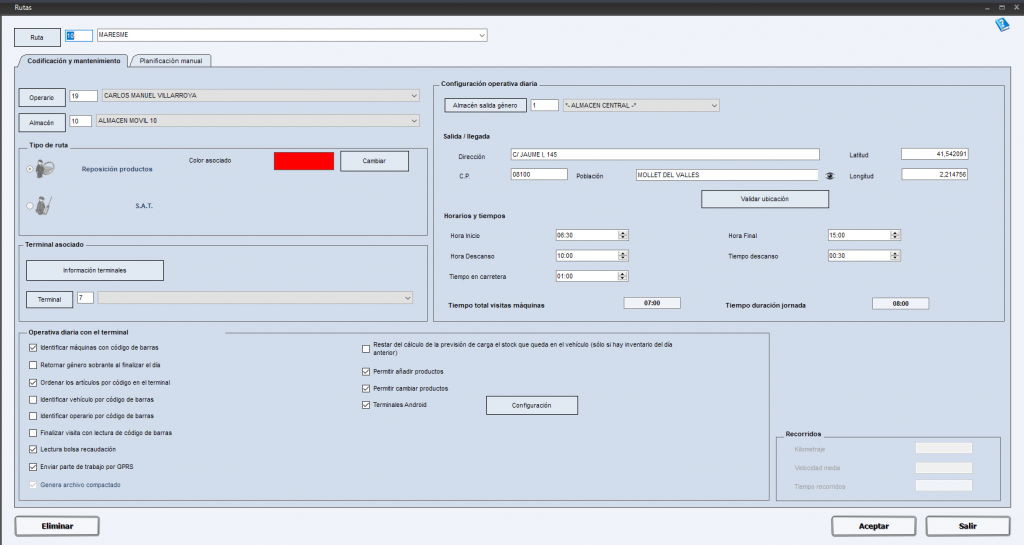The width and height of the screenshot is (1024, 545).
Task: Minimize the Rutas window
Action: [x=987, y=7]
